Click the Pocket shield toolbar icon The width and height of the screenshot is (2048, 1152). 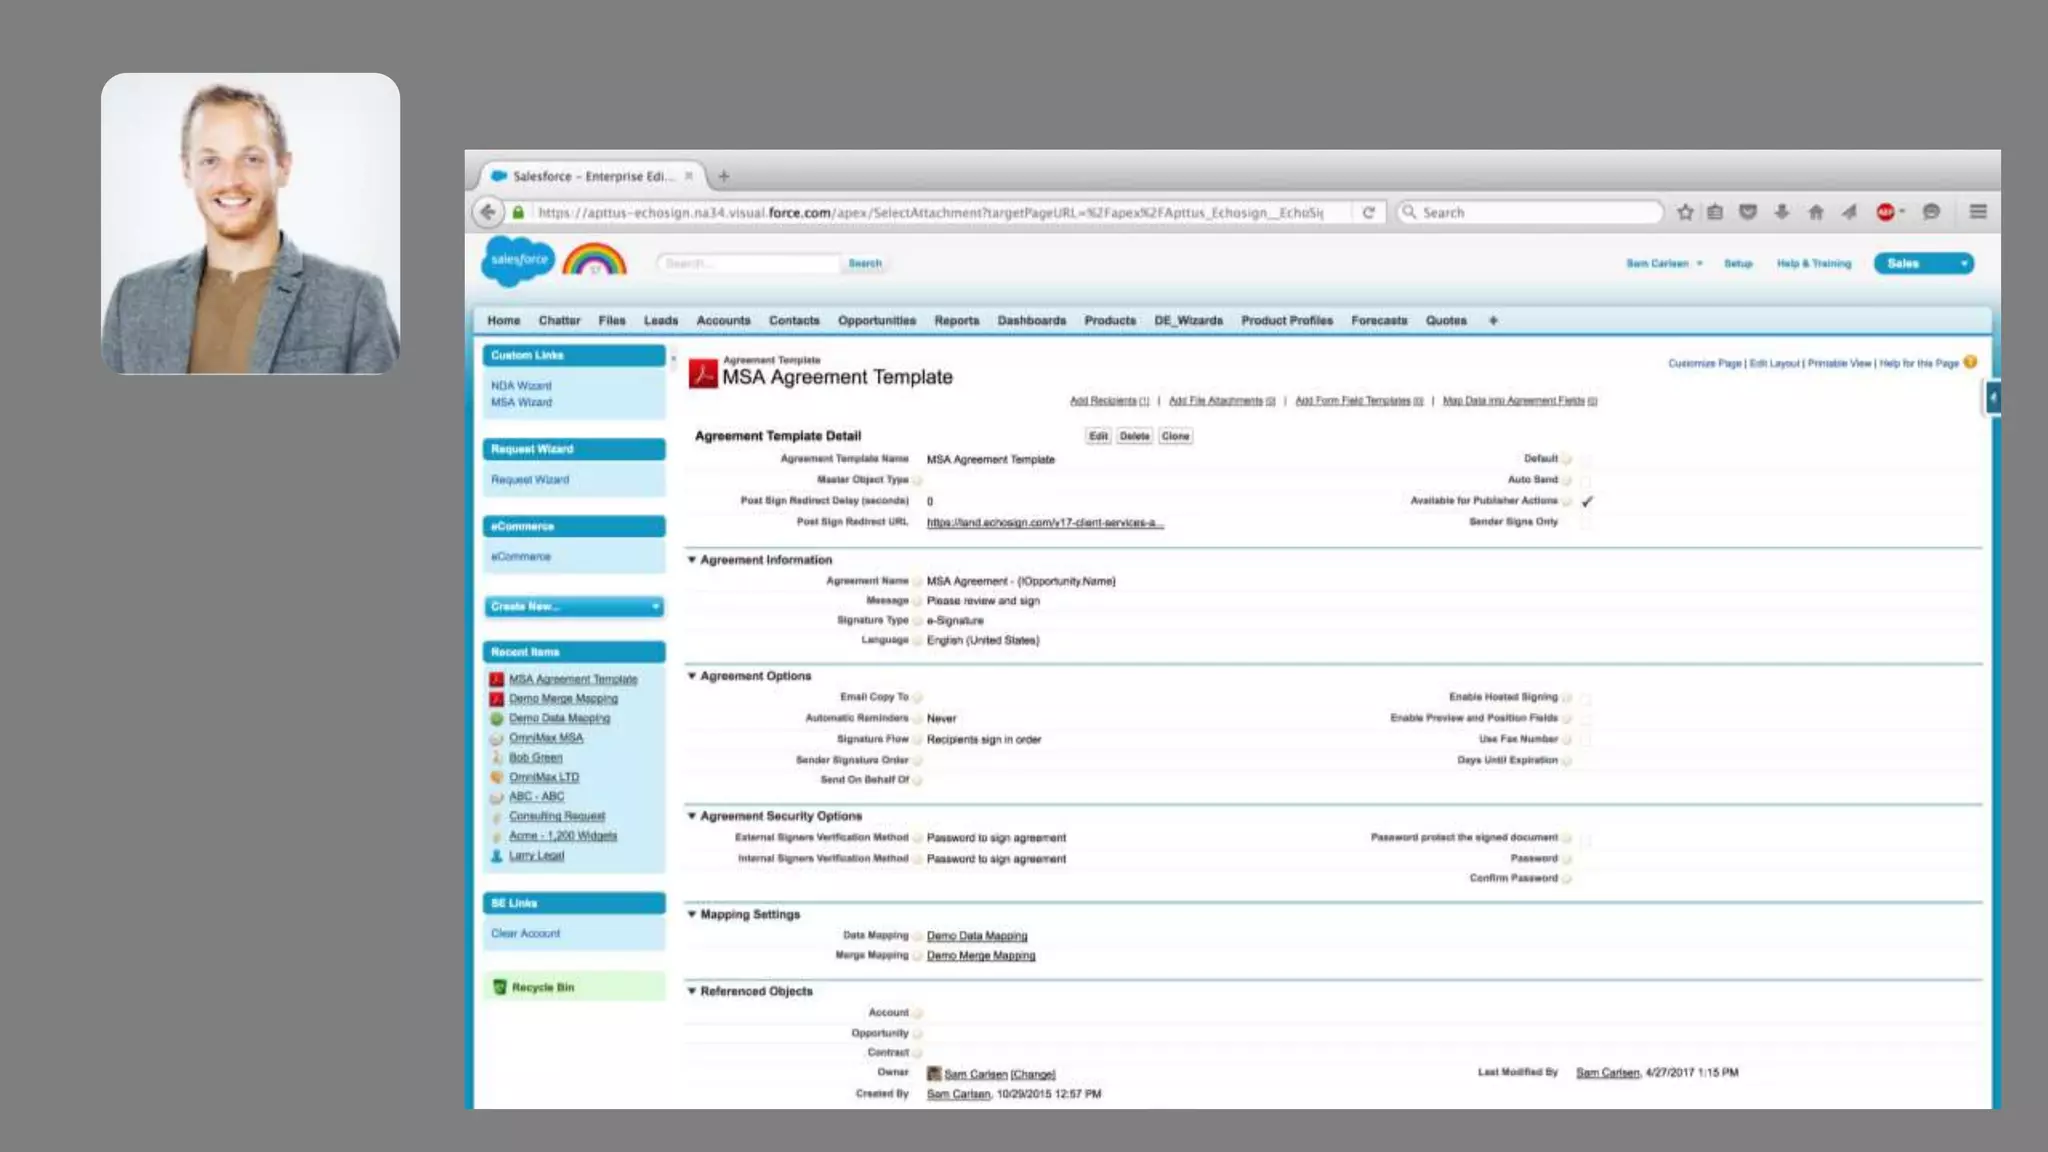pyautogui.click(x=1748, y=212)
